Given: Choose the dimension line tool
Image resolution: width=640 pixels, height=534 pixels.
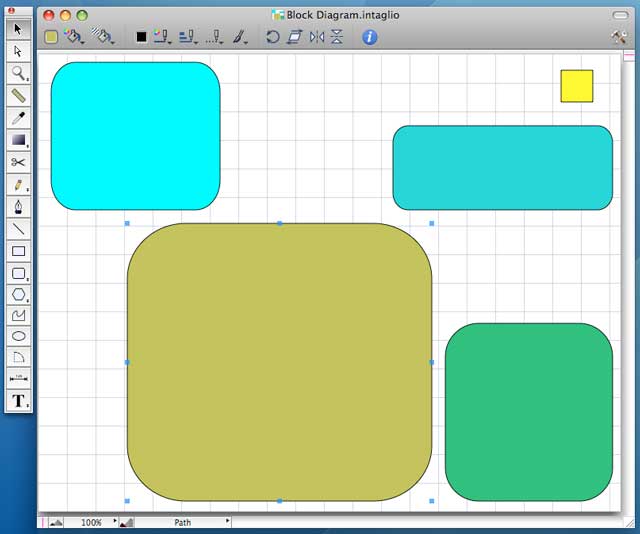Looking at the screenshot, I should (x=18, y=378).
